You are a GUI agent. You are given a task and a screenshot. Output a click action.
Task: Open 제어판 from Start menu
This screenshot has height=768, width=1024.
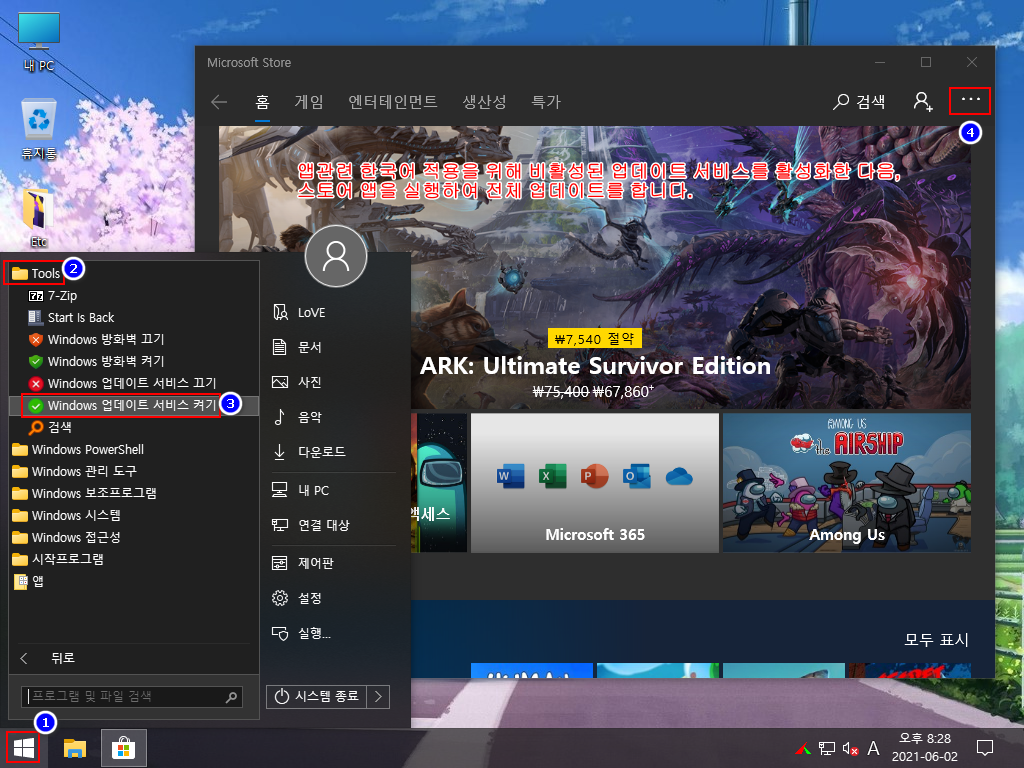303,562
